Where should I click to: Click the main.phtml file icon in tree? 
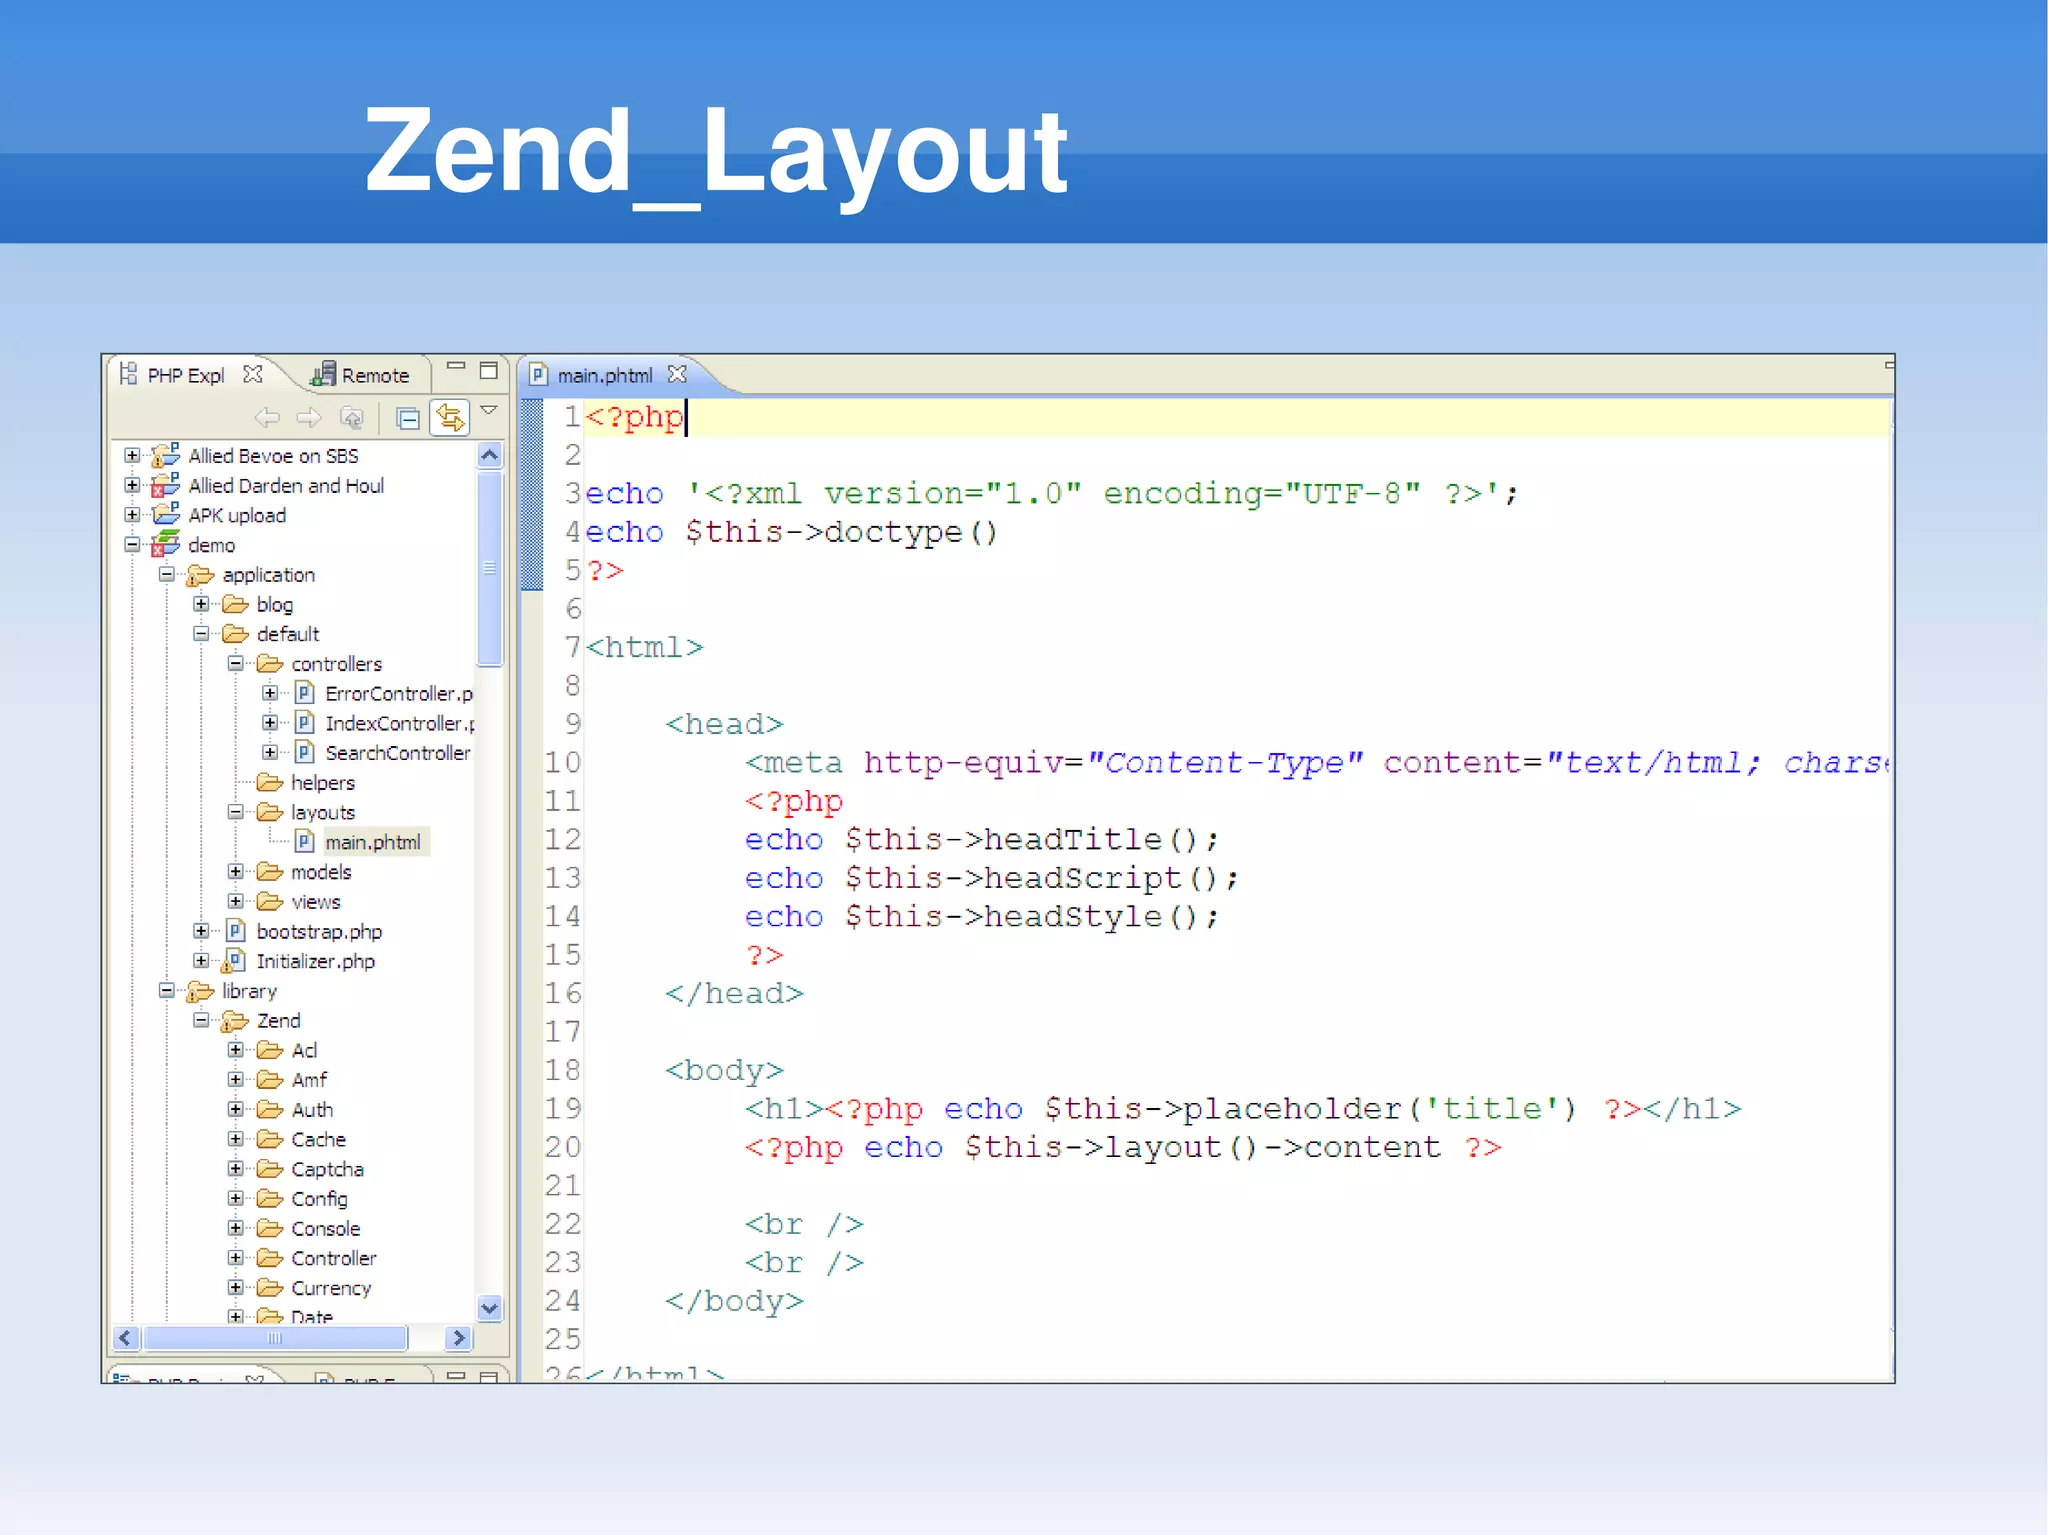pos(305,842)
